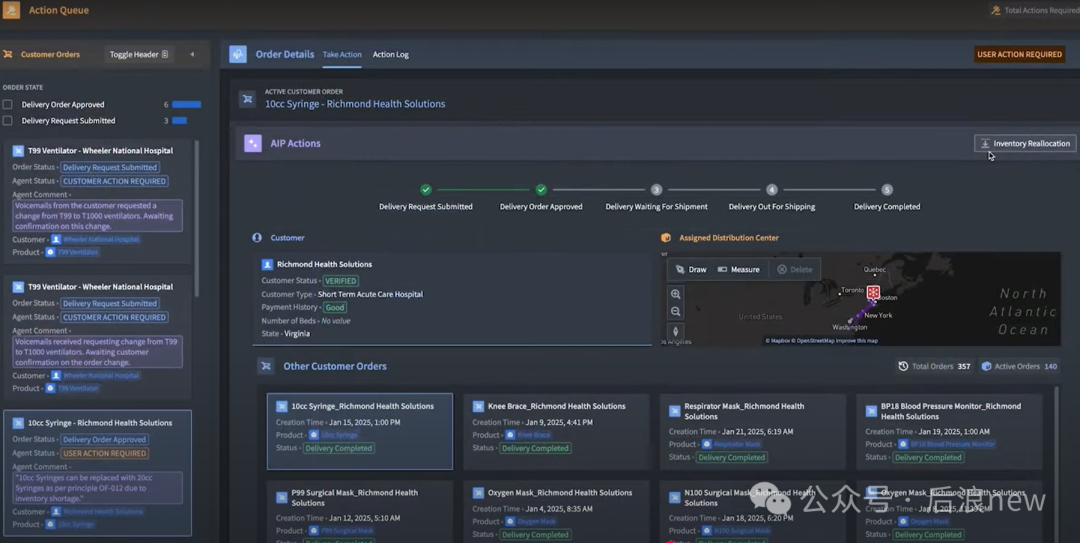1080x543 pixels.
Task: Collapse the Customer Orders sidebar arrow
Action: [192, 55]
